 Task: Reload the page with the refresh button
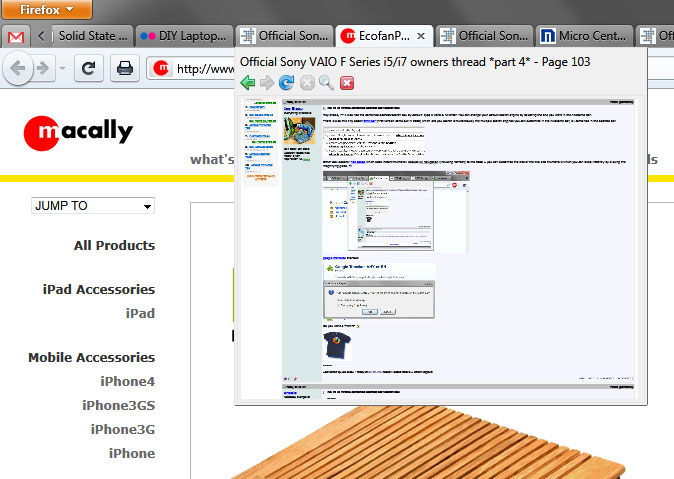[89, 68]
